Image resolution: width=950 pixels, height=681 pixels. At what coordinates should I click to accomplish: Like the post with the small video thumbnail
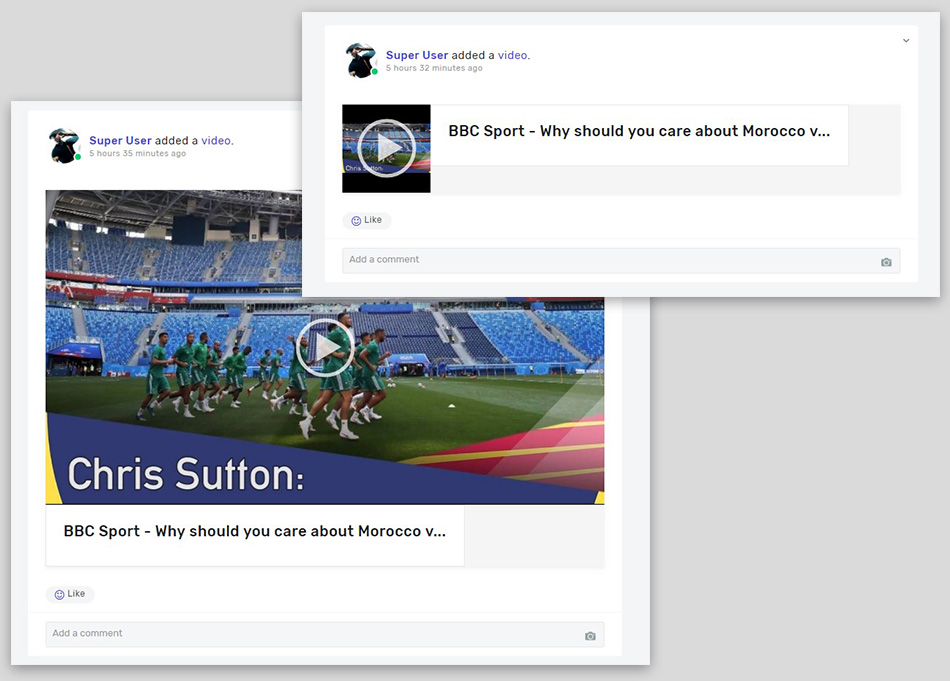367,220
